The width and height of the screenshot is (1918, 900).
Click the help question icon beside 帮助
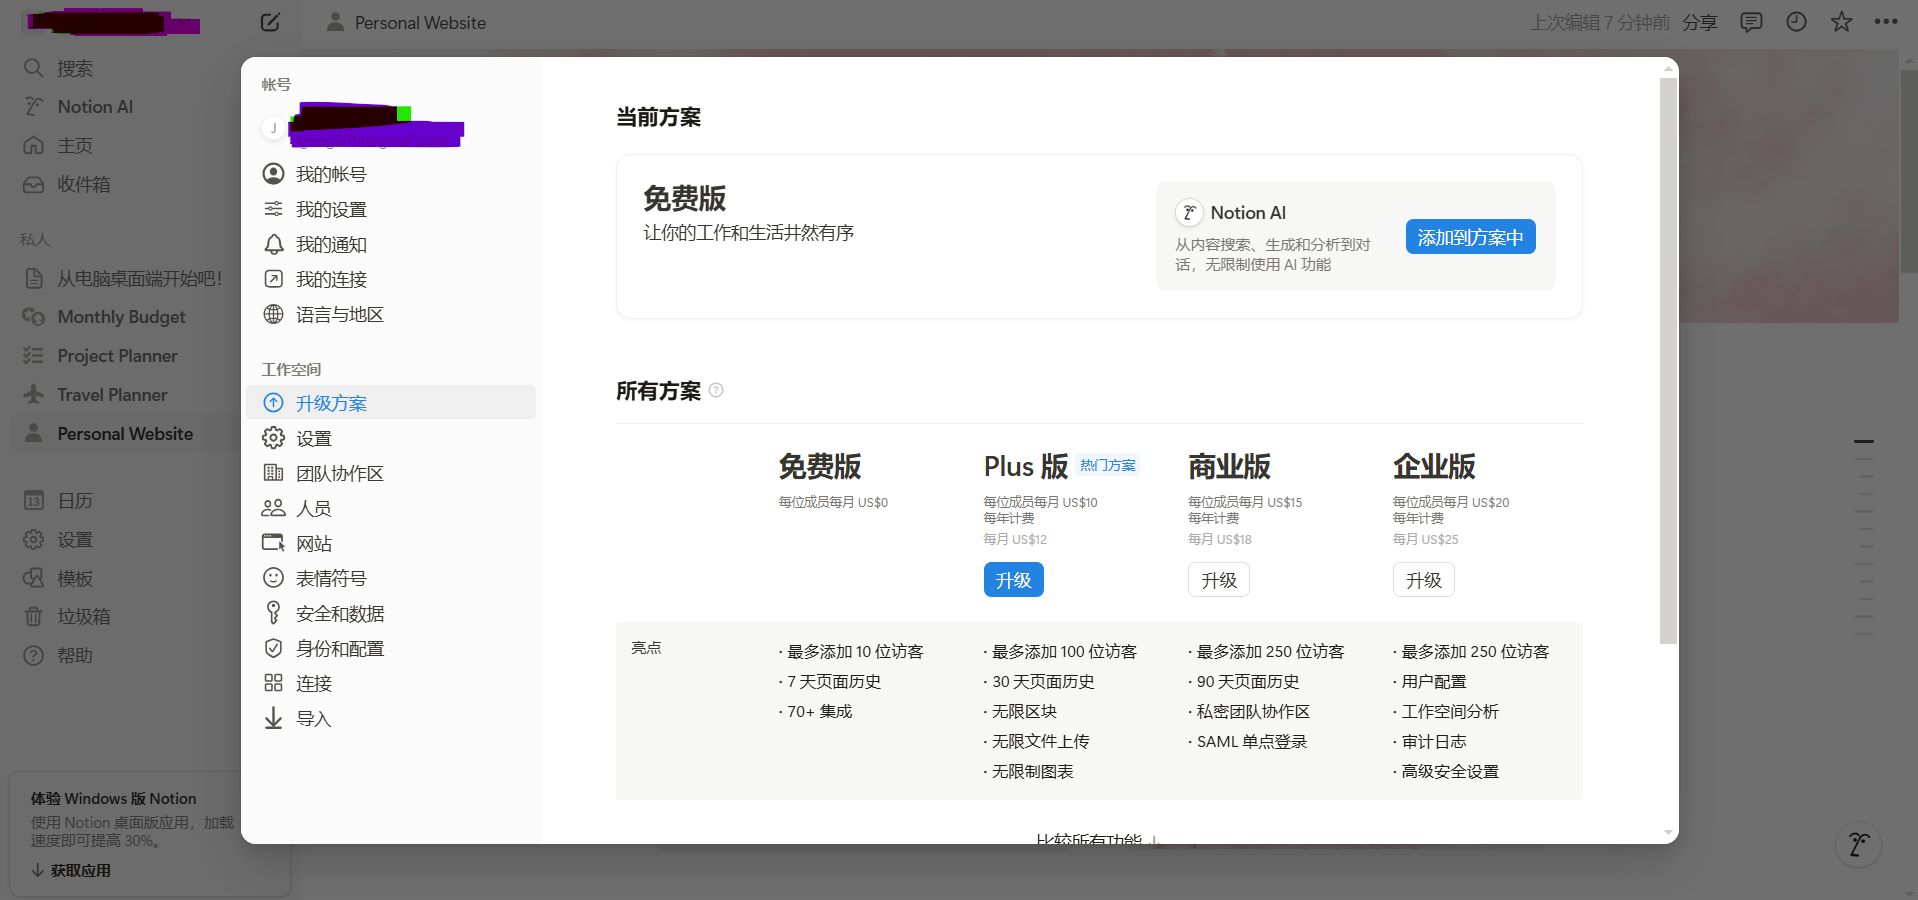click(x=33, y=656)
